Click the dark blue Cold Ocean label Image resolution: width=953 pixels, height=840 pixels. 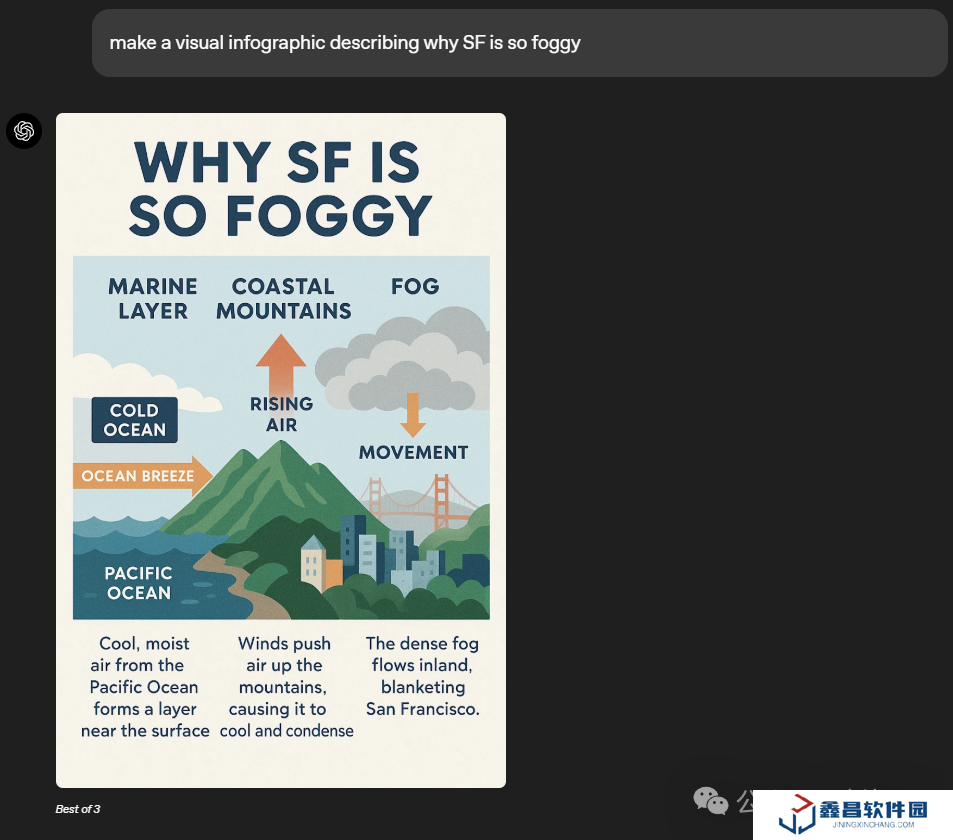(134, 420)
